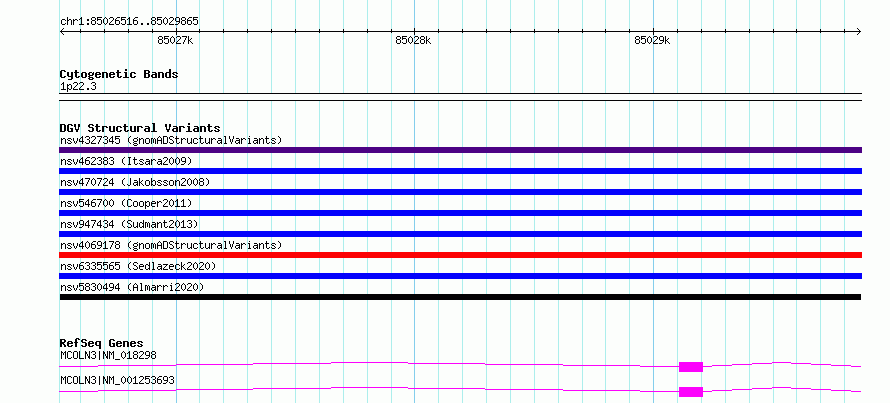Select the dark purple nsv4327345 variant bar

coord(460,150)
